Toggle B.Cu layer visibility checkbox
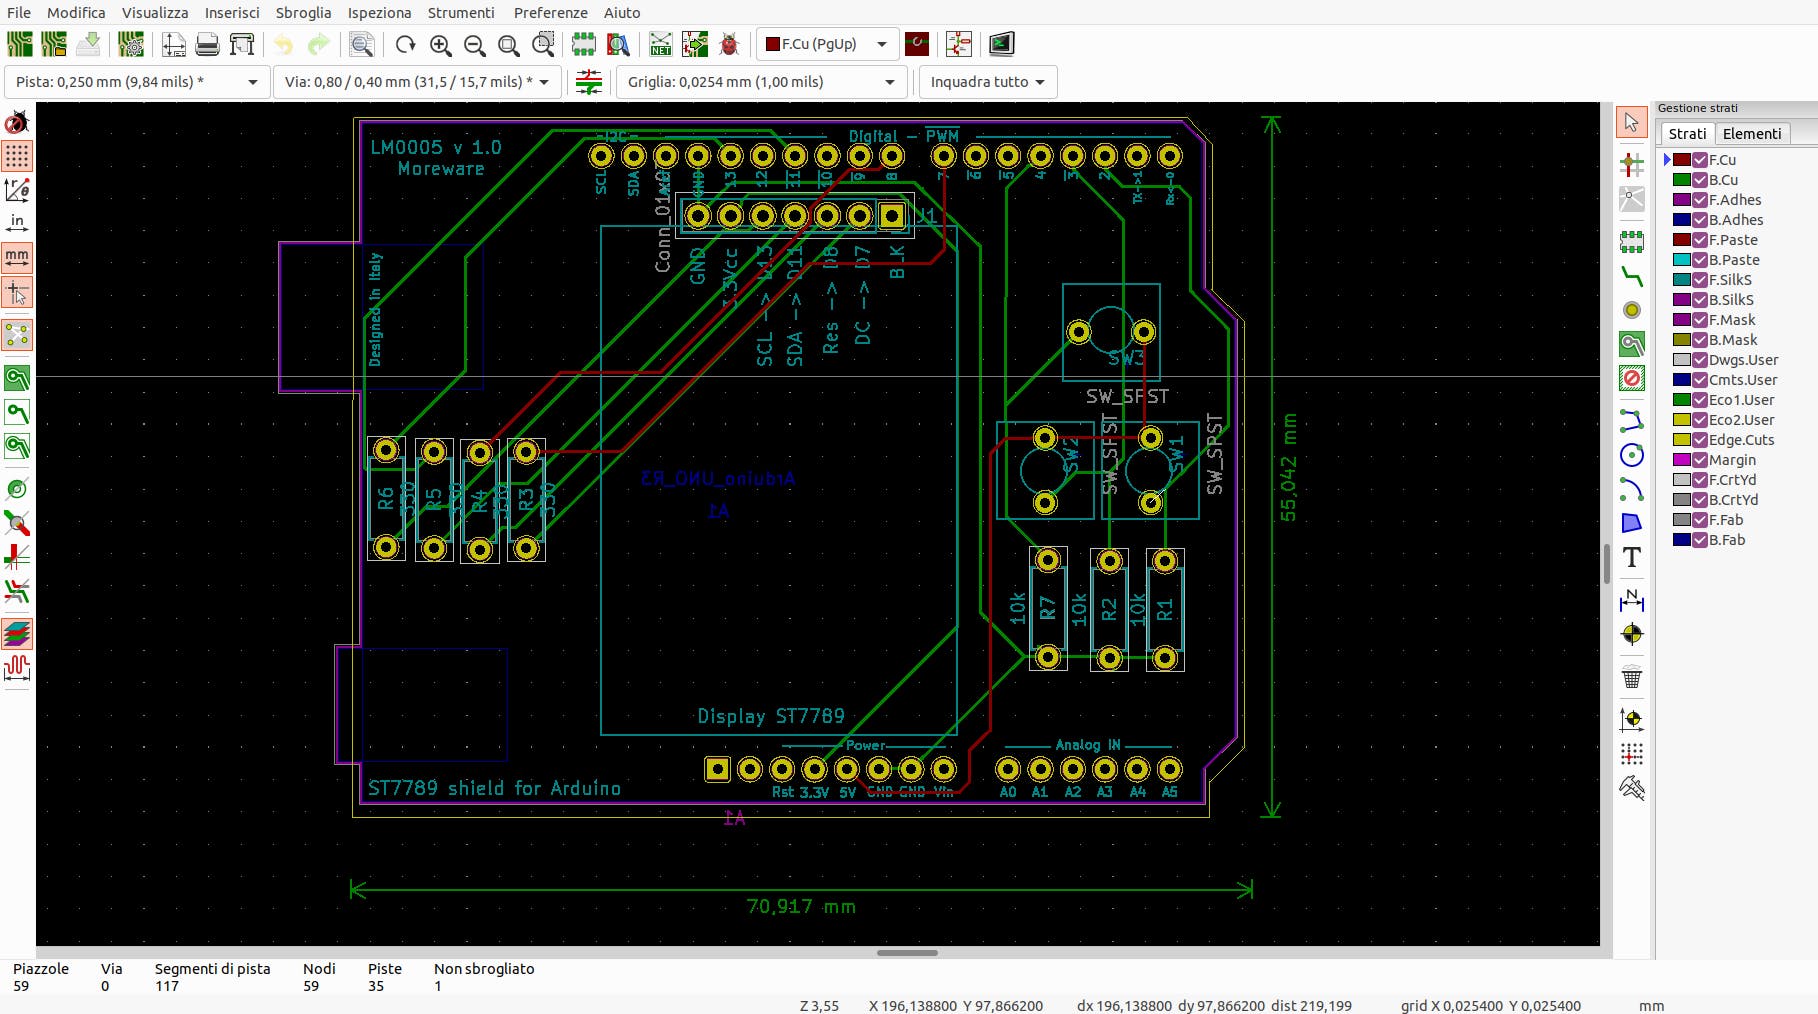Screen dimensions: 1818x1014 pyautogui.click(x=1699, y=180)
